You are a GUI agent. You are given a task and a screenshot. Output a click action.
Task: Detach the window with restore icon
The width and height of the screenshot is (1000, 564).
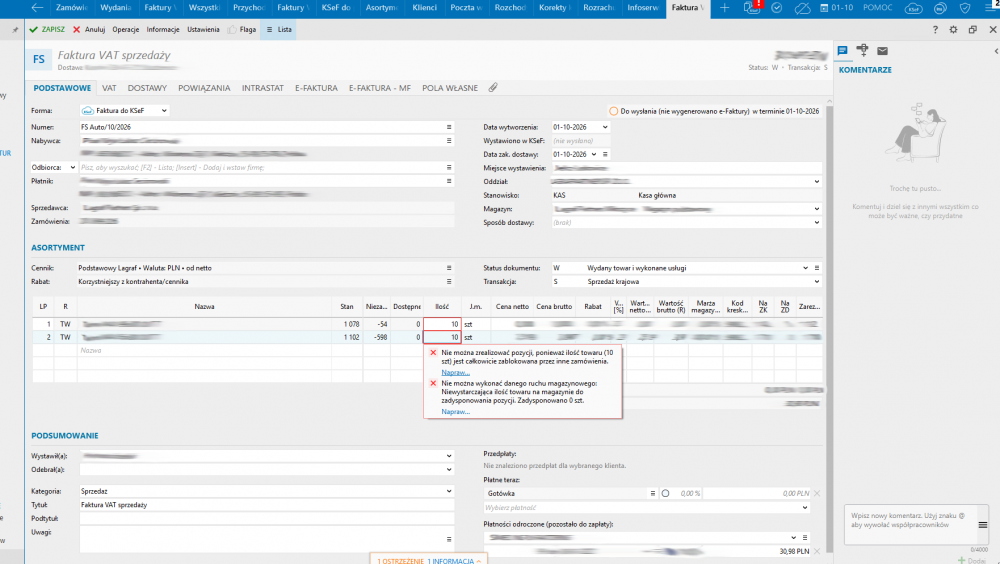tap(973, 29)
